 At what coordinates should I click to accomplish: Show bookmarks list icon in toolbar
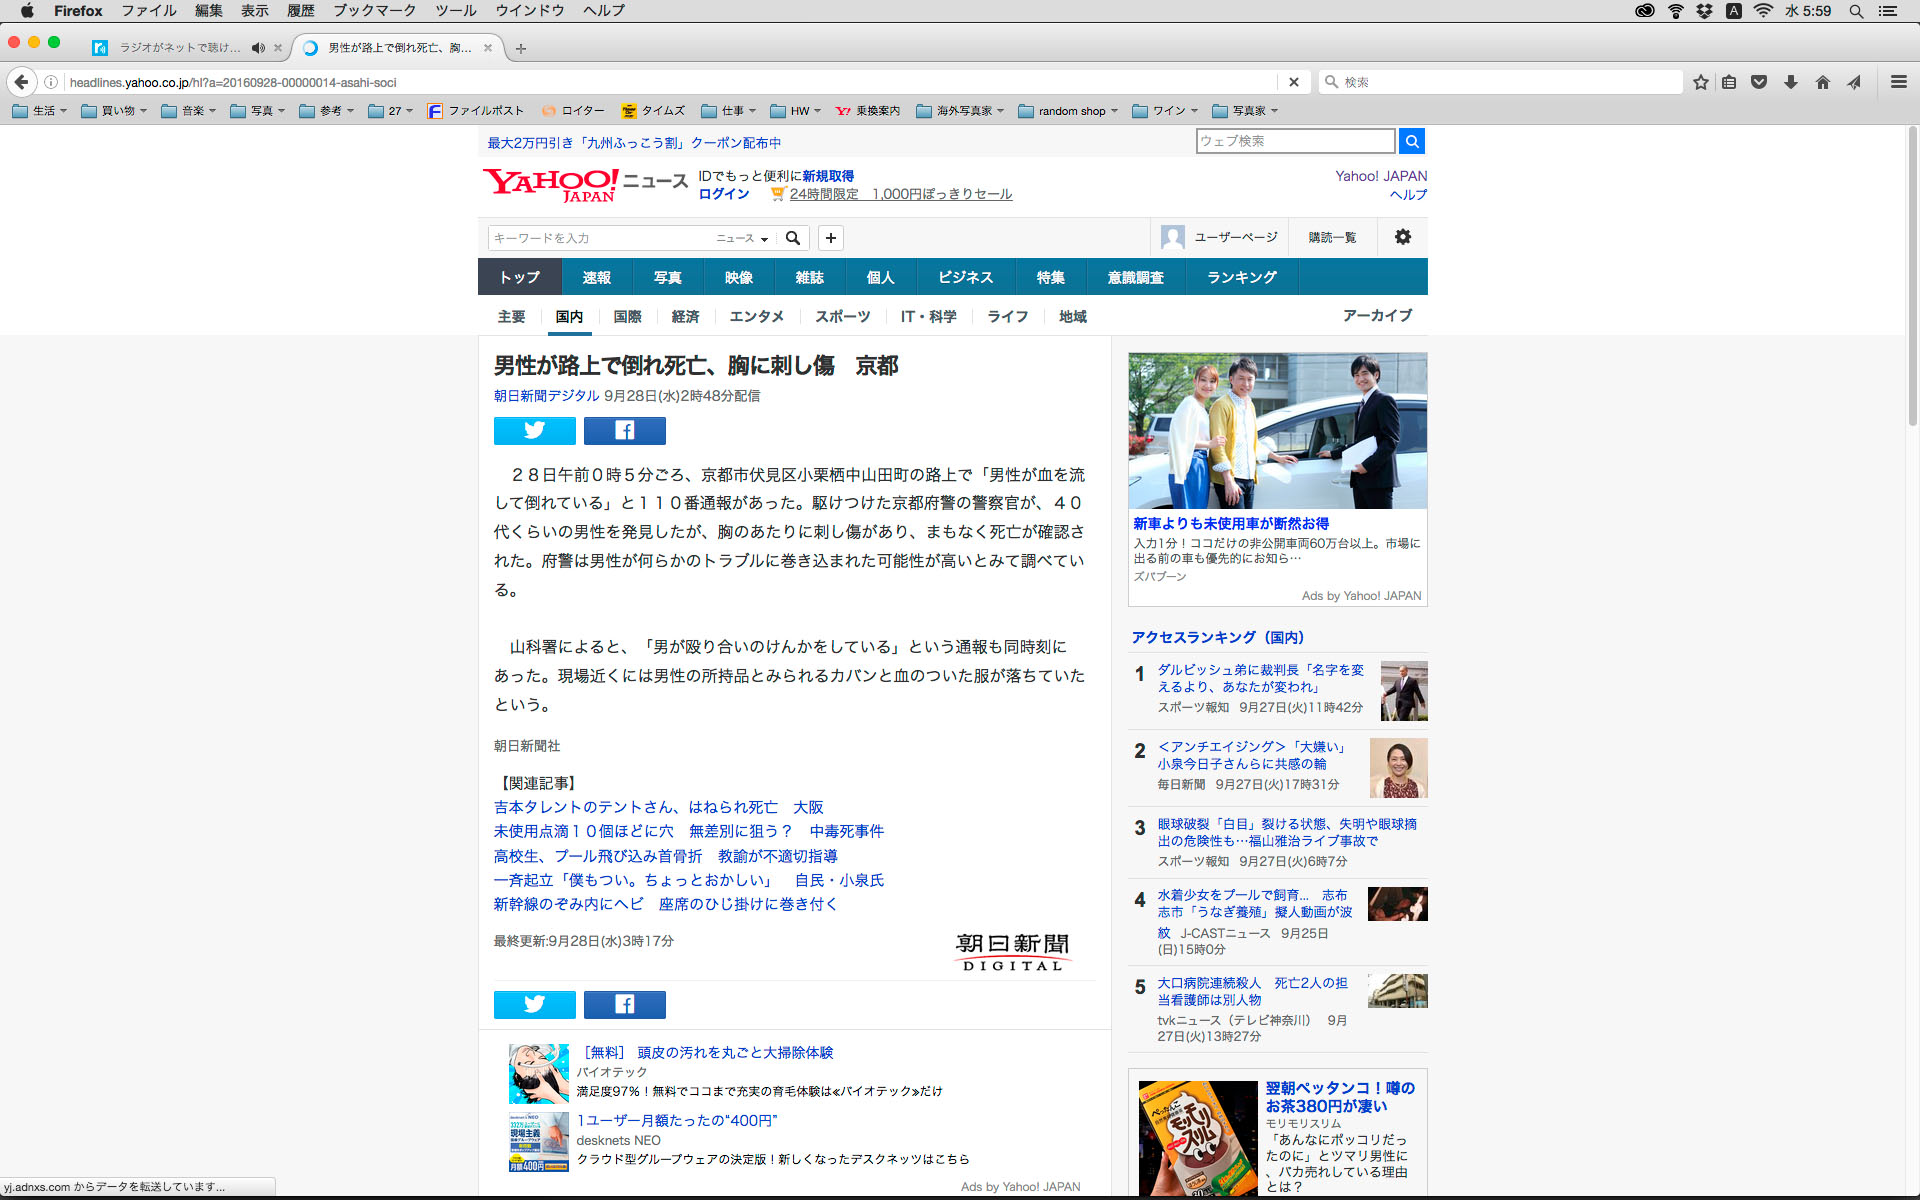(x=1729, y=82)
